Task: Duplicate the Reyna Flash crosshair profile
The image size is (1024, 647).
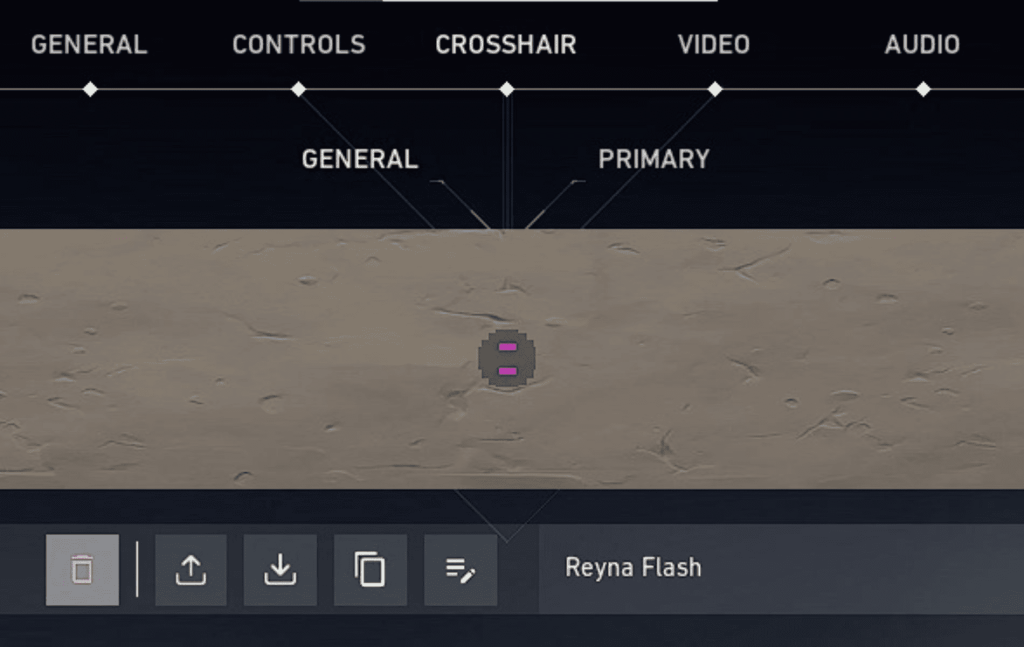Action: click(x=370, y=570)
